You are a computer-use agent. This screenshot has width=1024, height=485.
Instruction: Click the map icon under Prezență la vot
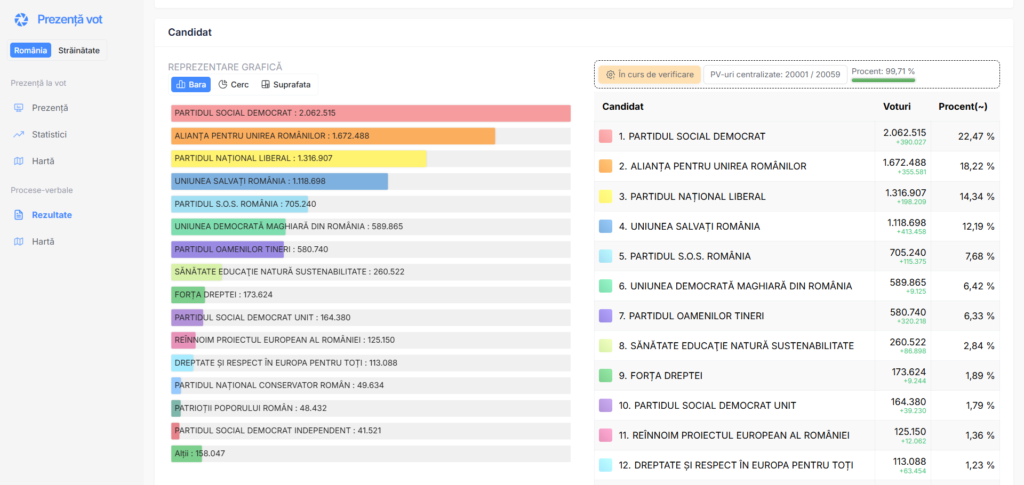coord(18,161)
